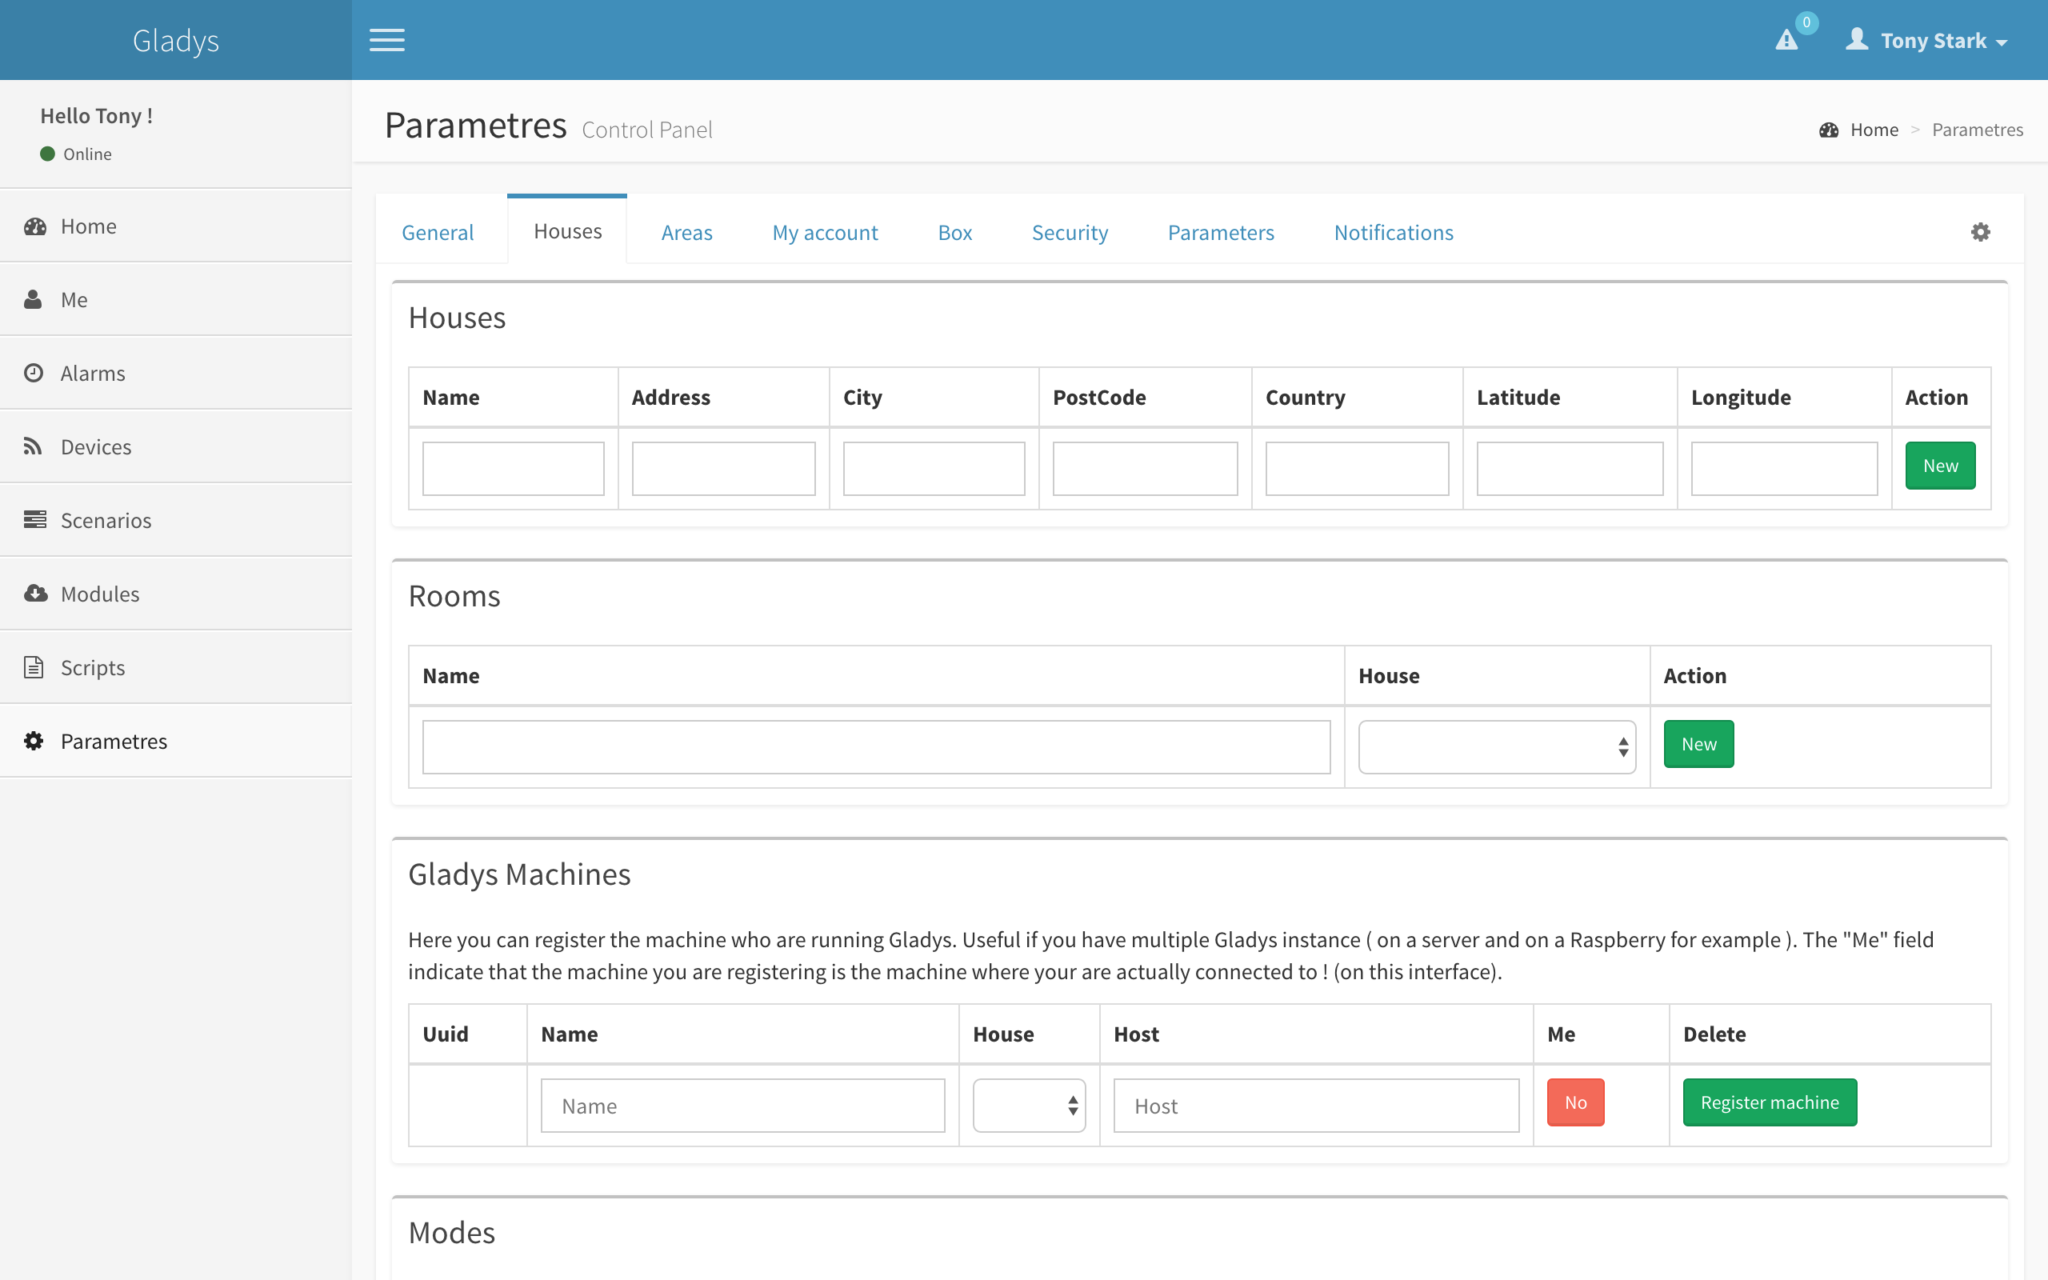Click the Latitude input field for houses
2048x1280 pixels.
[1569, 468]
